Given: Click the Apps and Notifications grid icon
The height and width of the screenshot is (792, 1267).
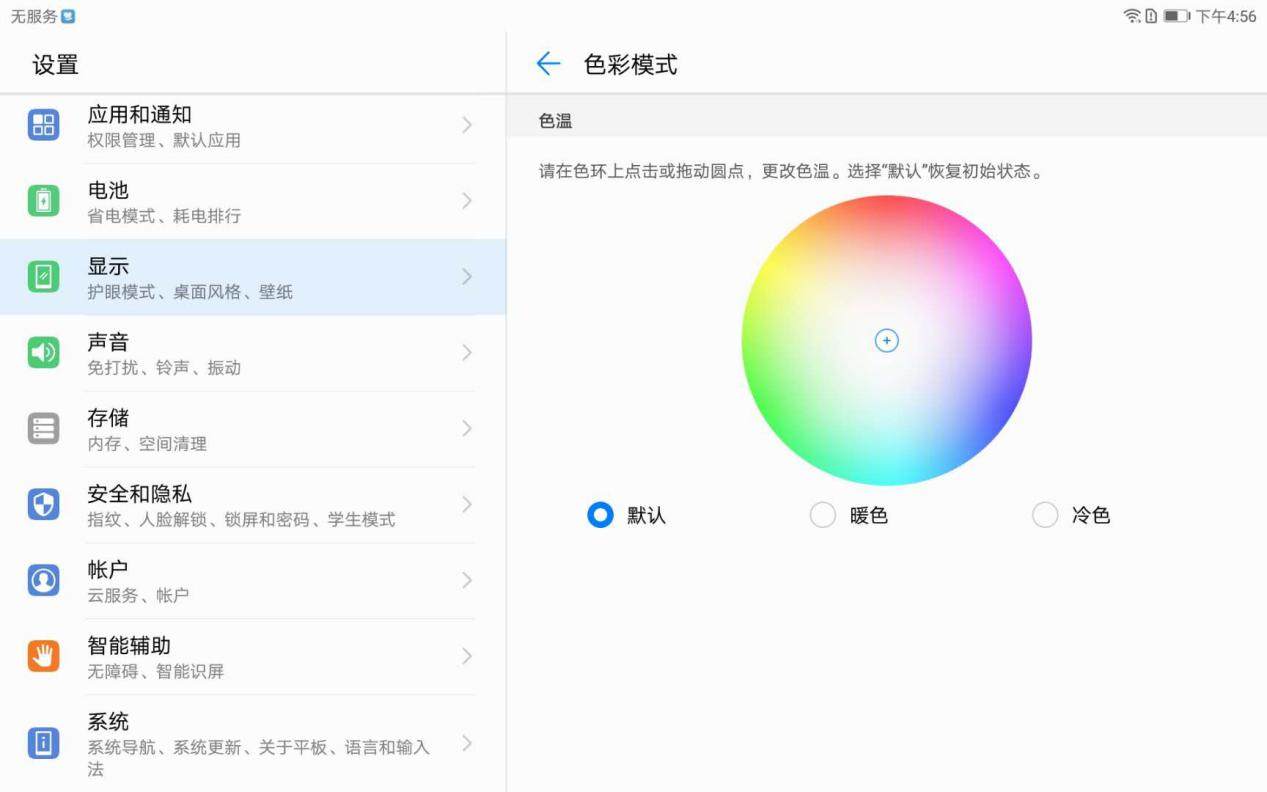Looking at the screenshot, I should click(x=43, y=125).
